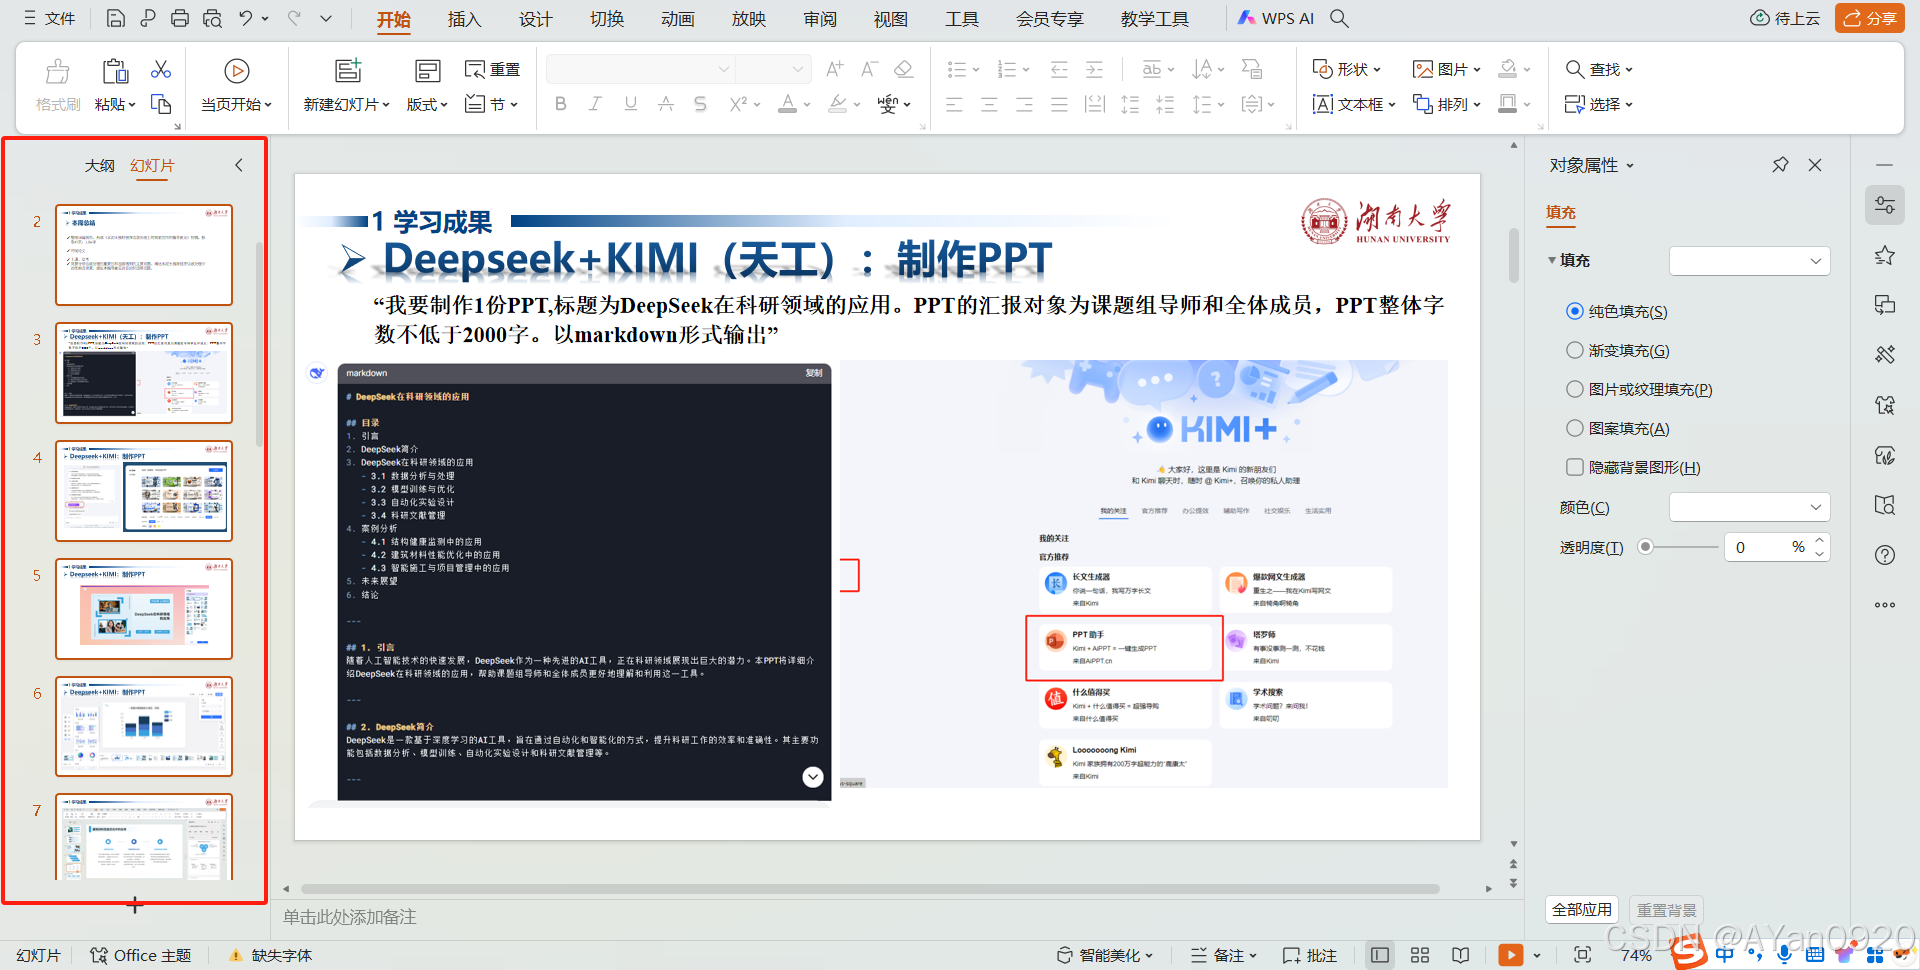
Task: Click the Save icon in the title bar
Action: (116, 18)
